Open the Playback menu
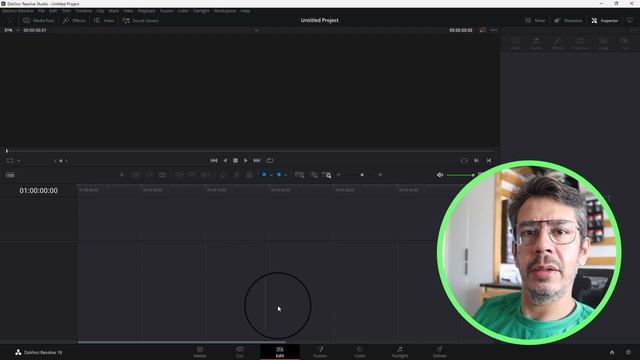The height and width of the screenshot is (360, 640). (x=146, y=11)
